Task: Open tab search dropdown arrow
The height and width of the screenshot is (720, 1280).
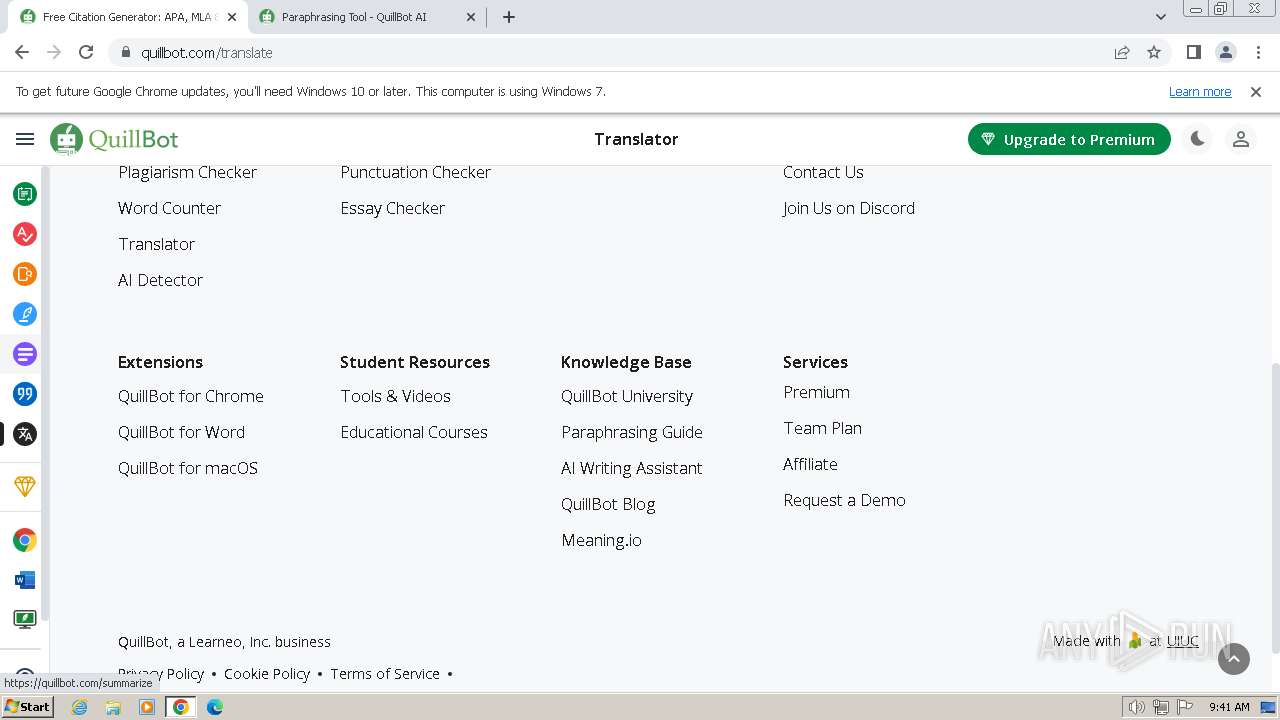Action: [x=1161, y=16]
